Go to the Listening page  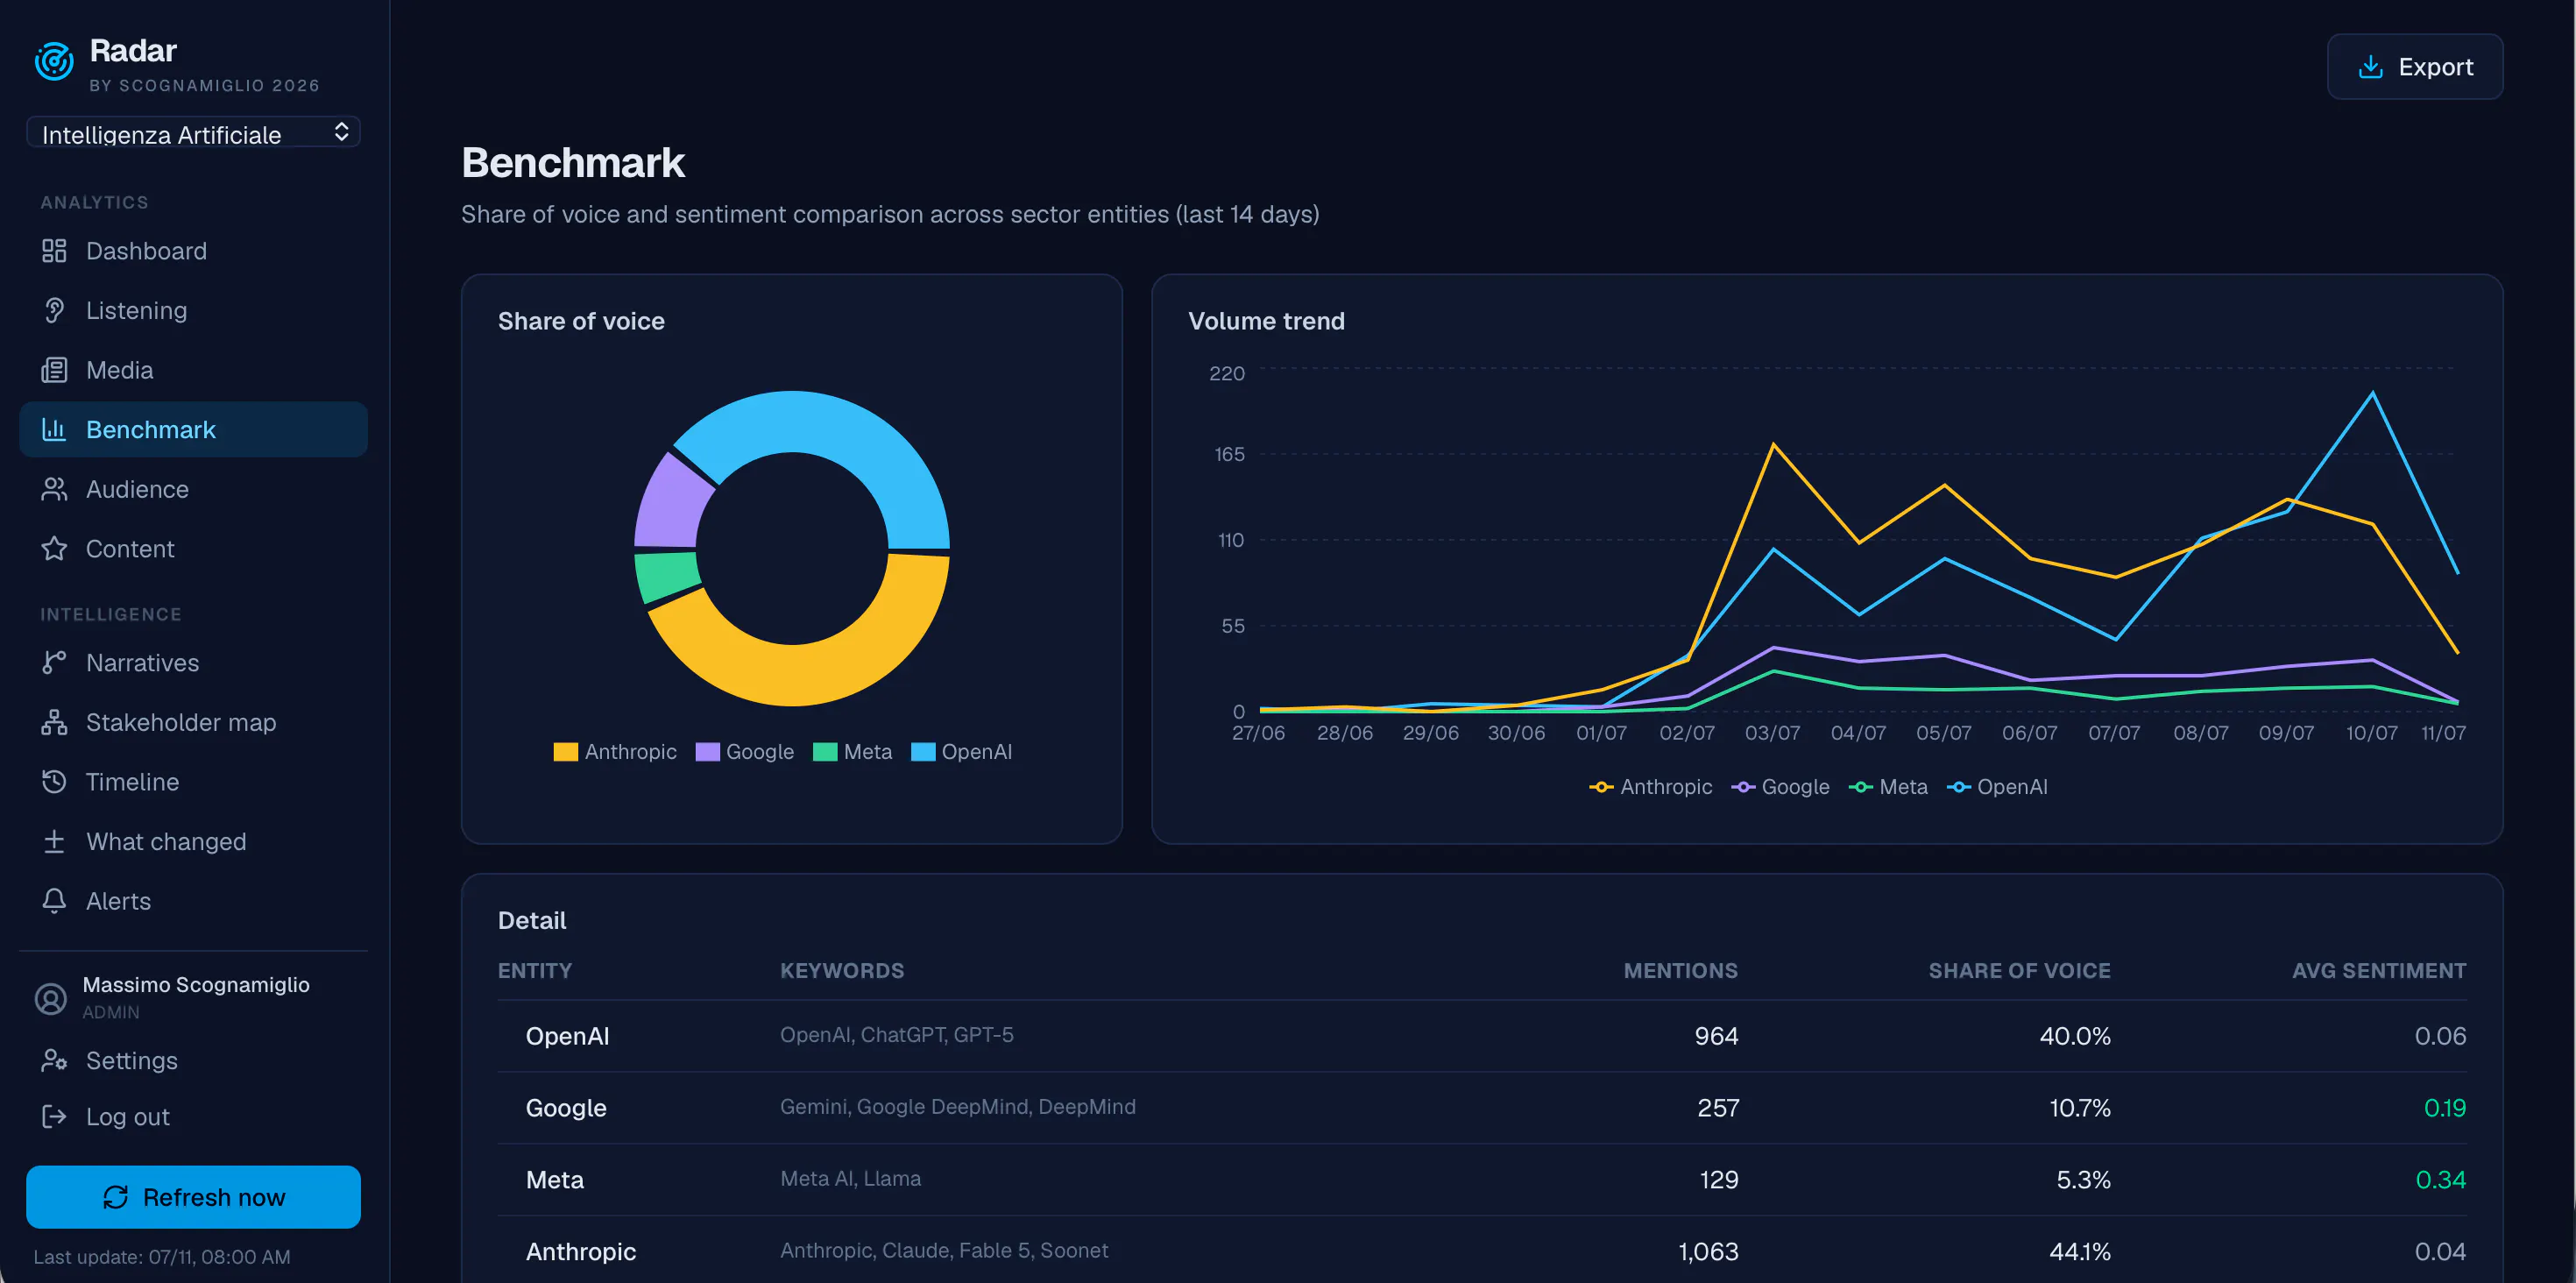[193, 311]
